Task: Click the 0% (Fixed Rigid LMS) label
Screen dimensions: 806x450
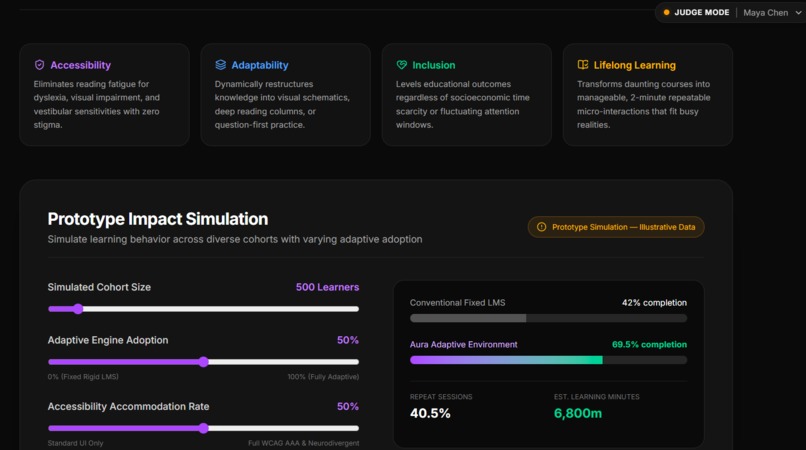Action: pos(83,376)
